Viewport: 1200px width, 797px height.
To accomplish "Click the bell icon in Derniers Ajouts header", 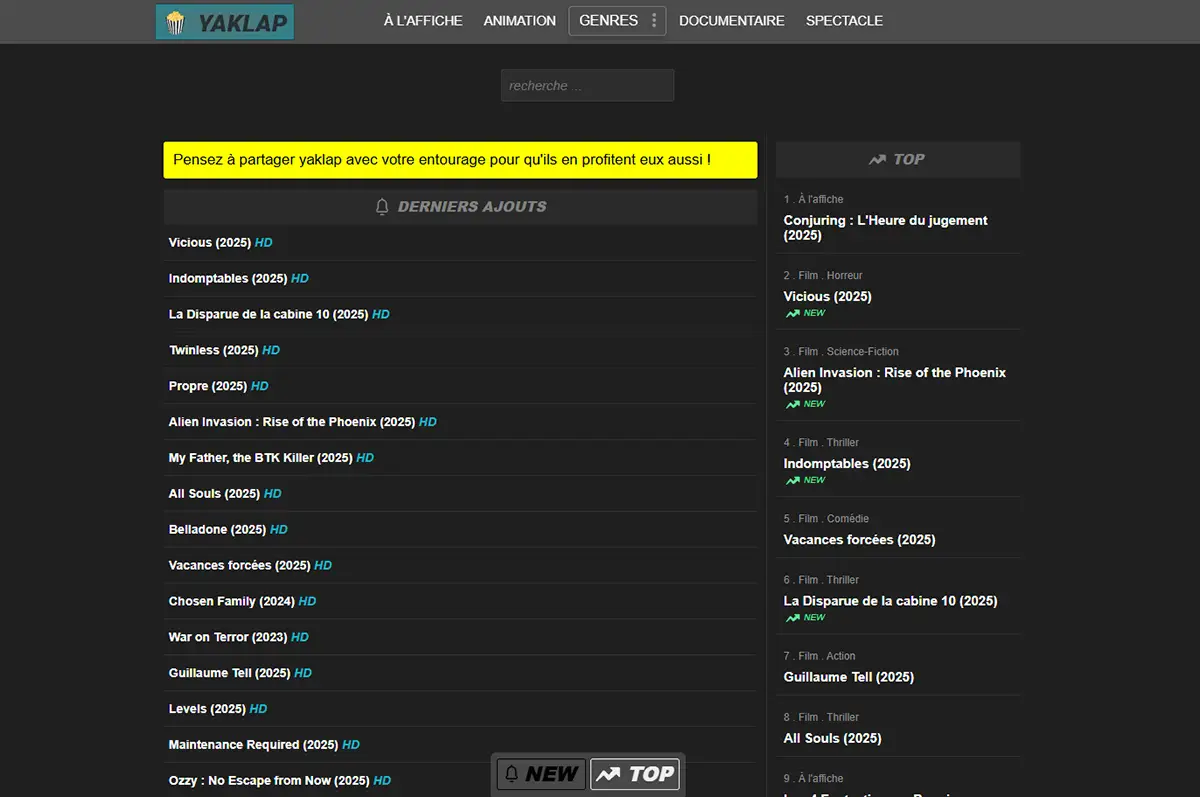I will (382, 207).
